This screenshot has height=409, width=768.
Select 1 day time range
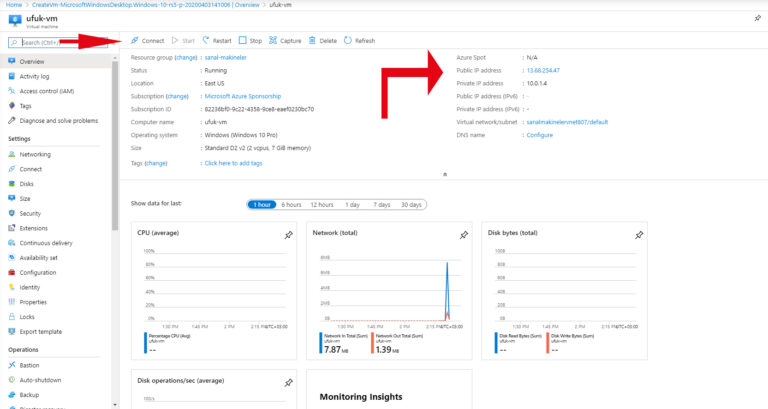pyautogui.click(x=352, y=205)
